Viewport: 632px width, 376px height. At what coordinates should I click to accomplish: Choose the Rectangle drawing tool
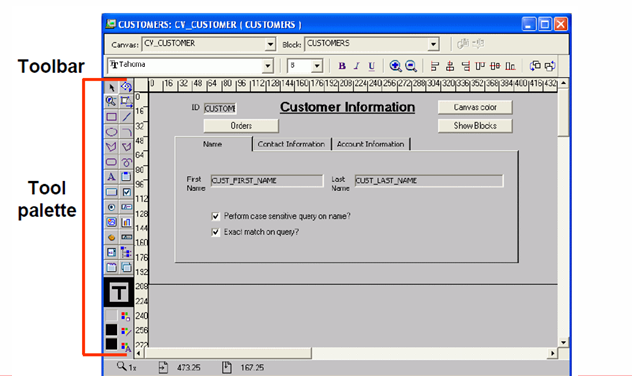point(111,117)
